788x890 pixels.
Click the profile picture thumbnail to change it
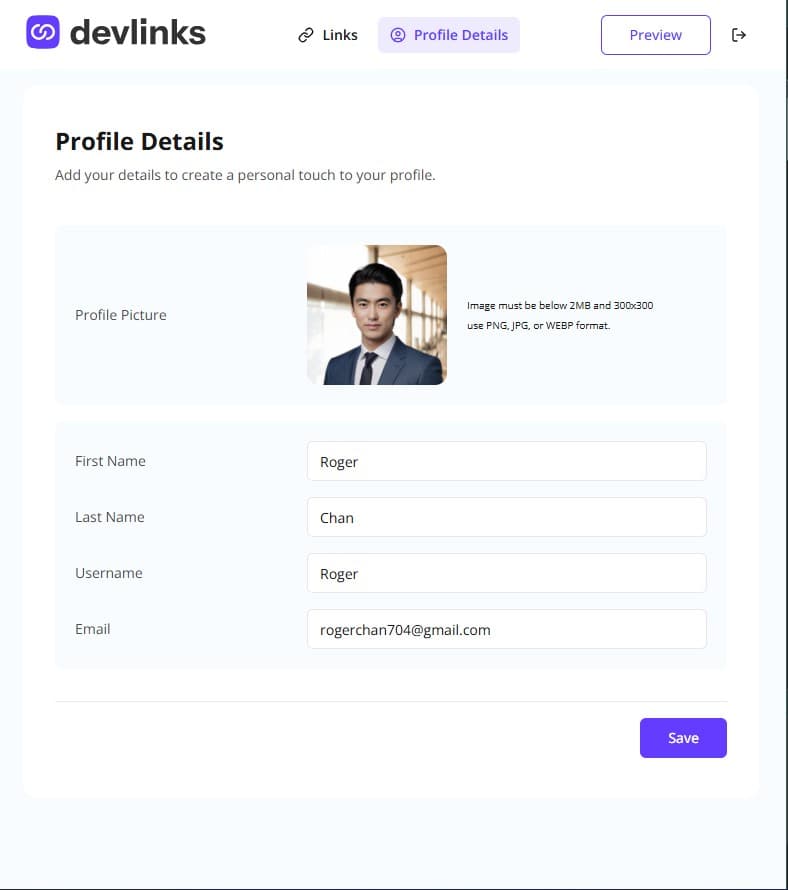coord(377,315)
